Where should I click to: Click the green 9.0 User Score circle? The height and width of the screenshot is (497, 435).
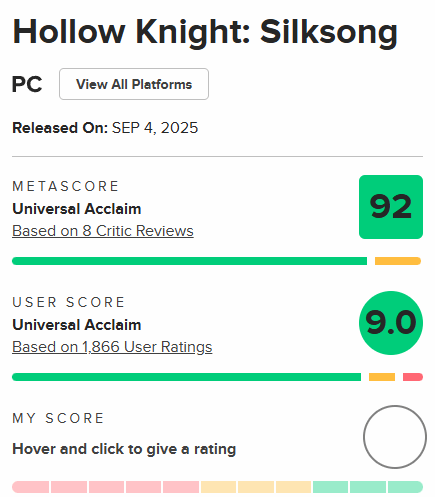391,323
